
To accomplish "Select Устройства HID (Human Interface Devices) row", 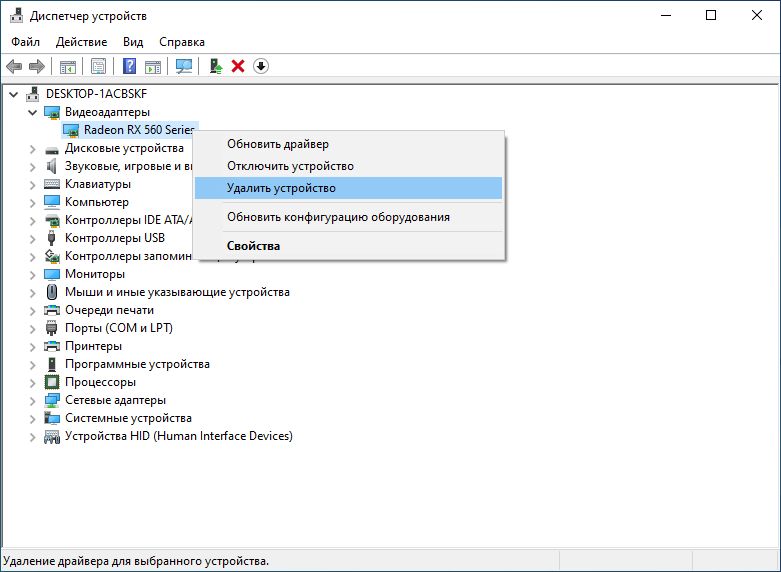I will (x=179, y=436).
